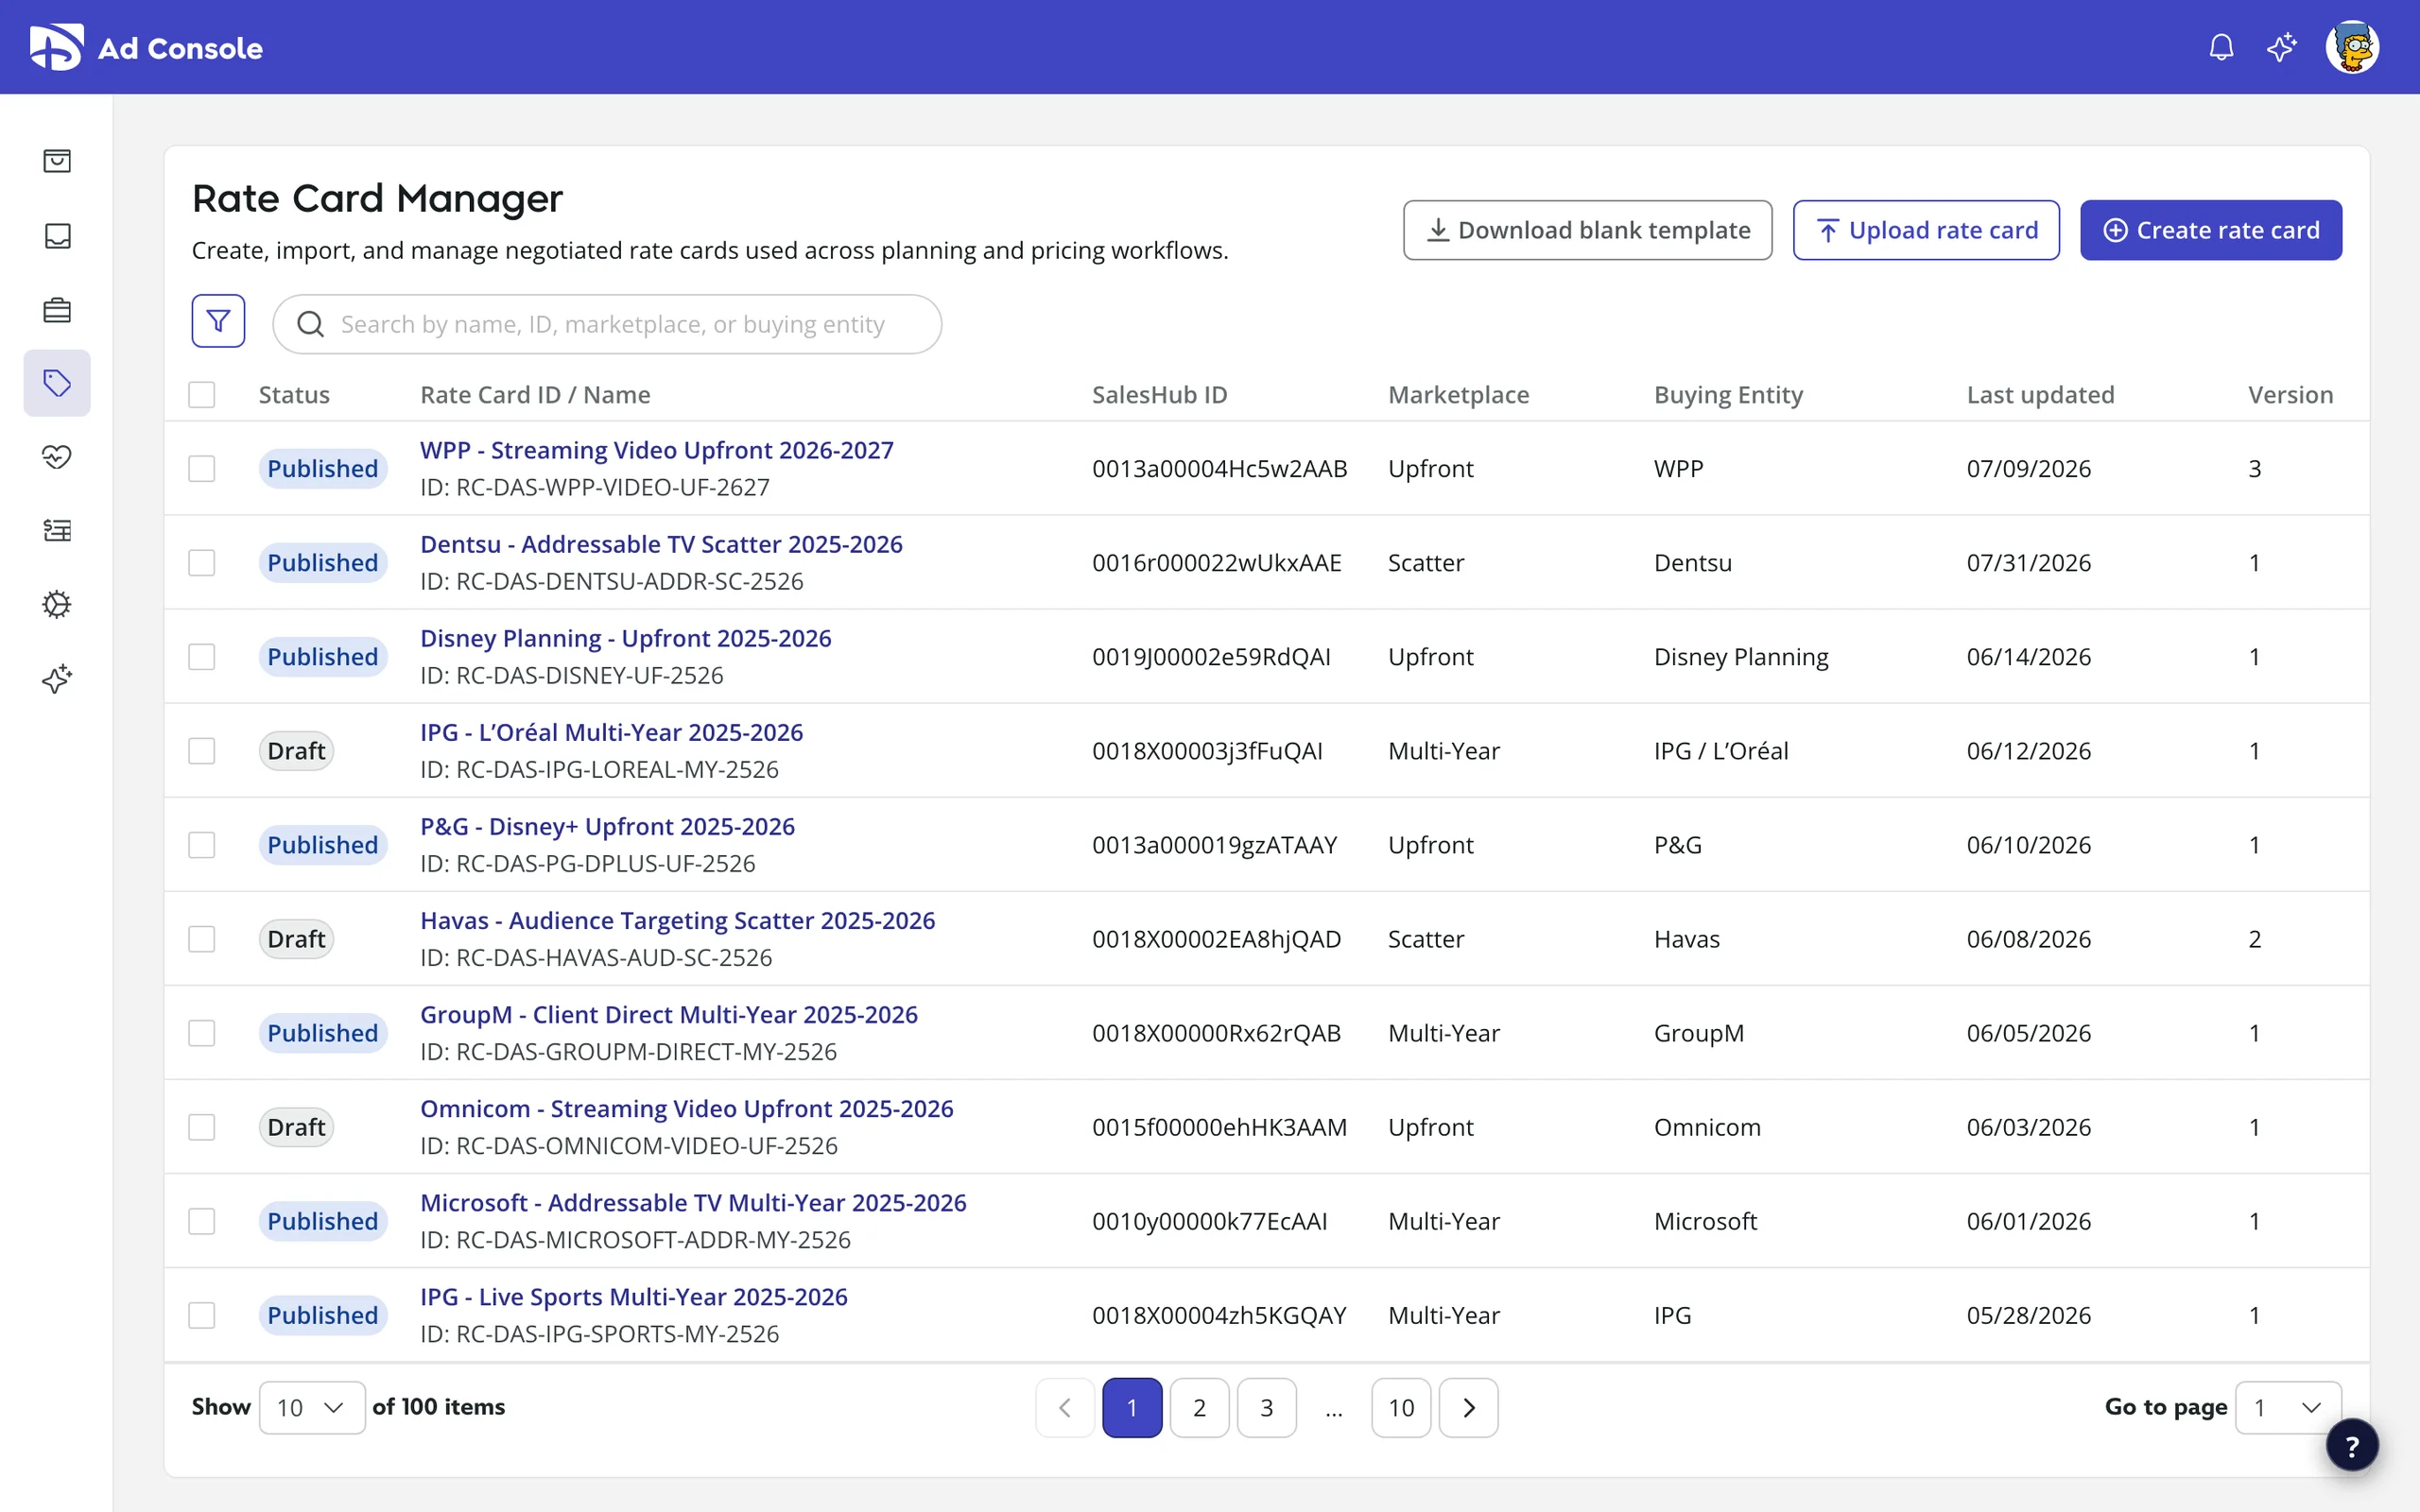The image size is (2420, 1512).
Task: Open Dentsu - Addressable TV Scatter link
Action: 661,544
